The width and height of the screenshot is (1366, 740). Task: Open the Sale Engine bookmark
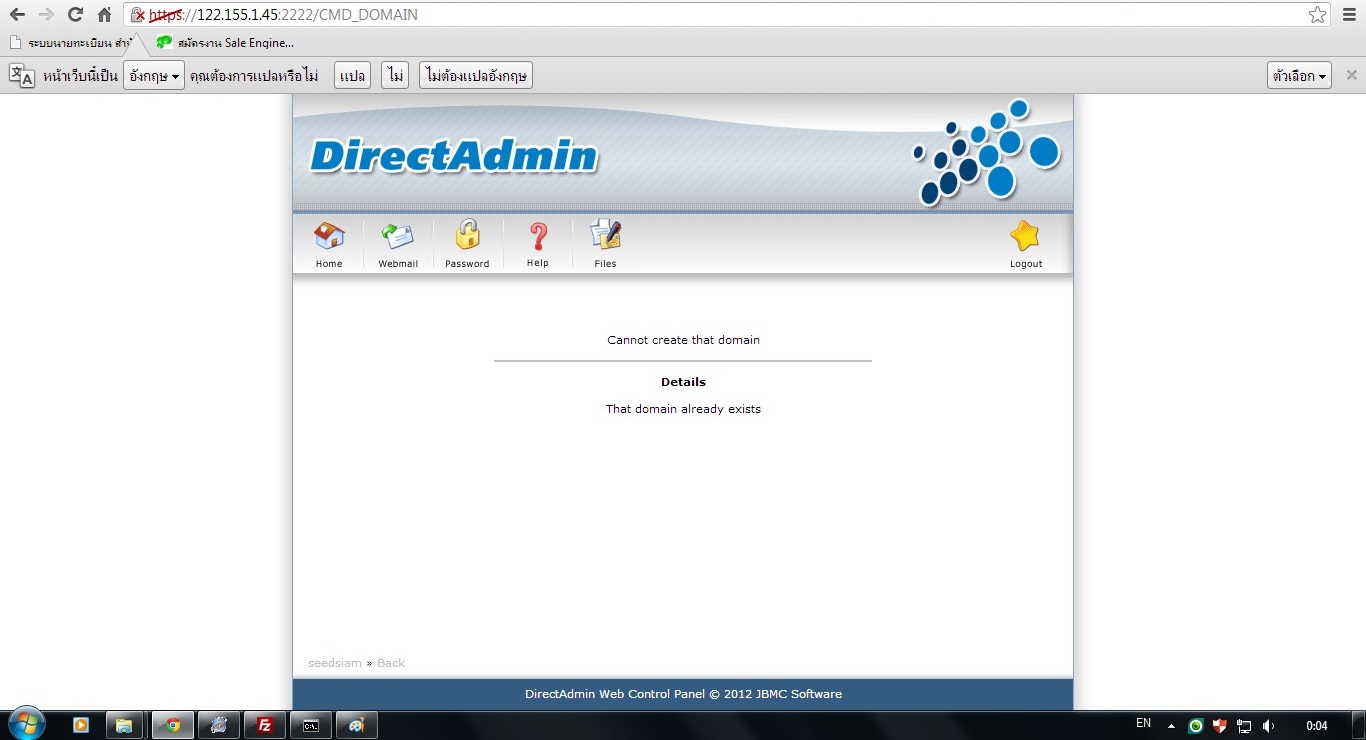(x=225, y=43)
